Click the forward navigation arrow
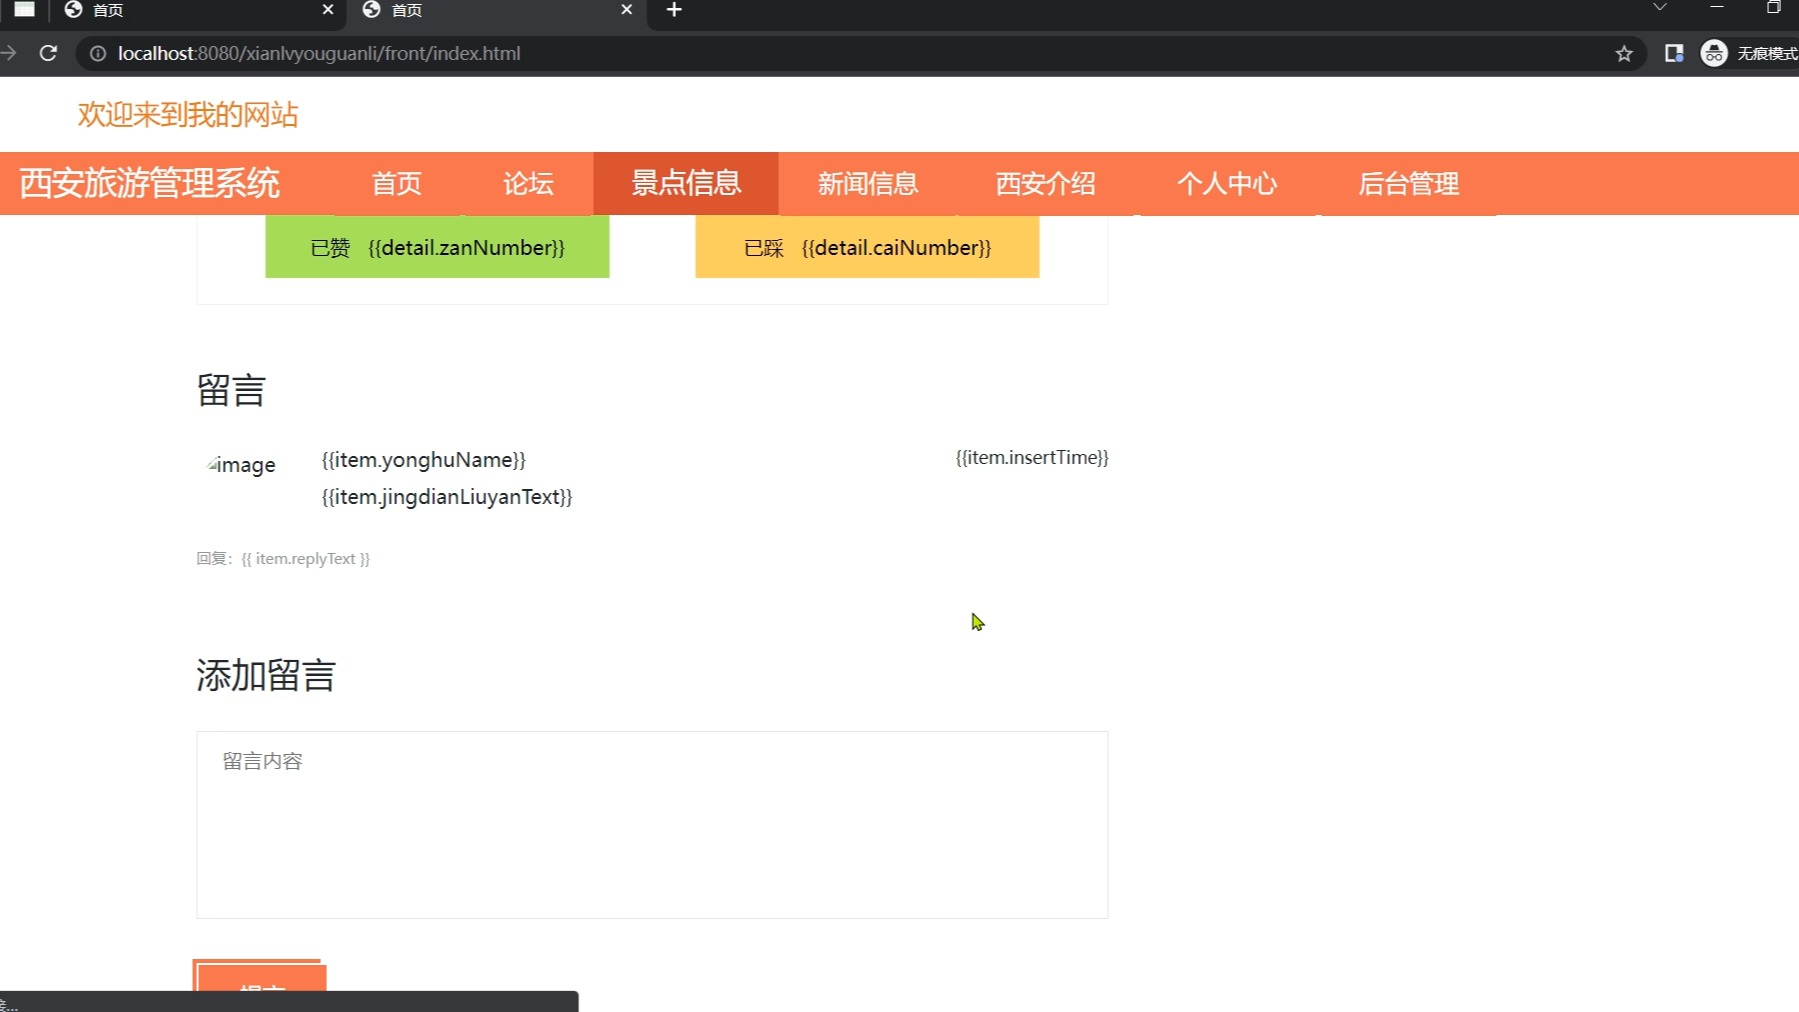This screenshot has width=1799, height=1012. [8, 53]
